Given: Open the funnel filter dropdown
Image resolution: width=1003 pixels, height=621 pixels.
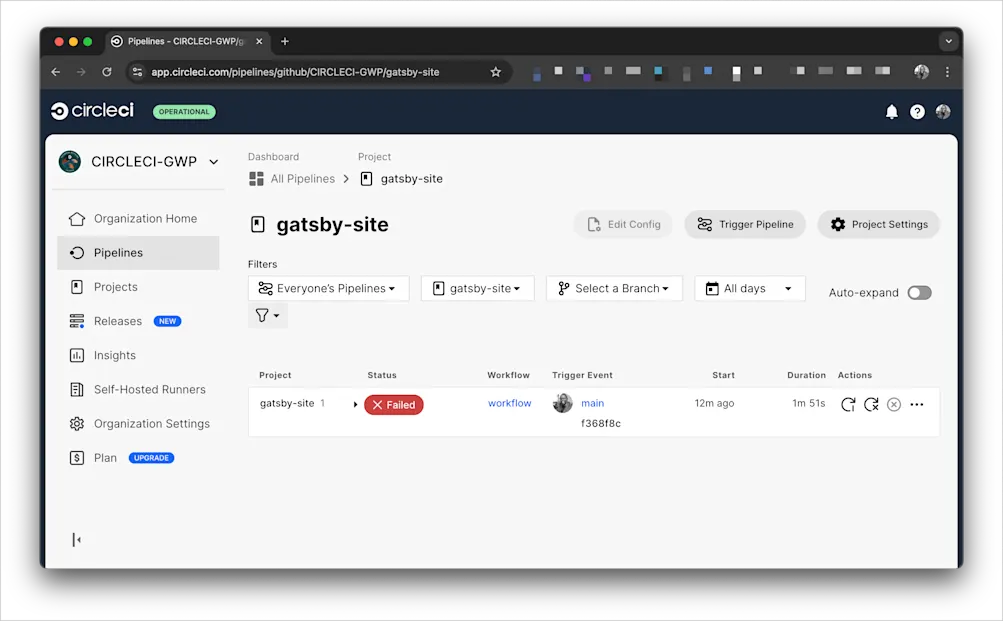Looking at the screenshot, I should tap(267, 315).
